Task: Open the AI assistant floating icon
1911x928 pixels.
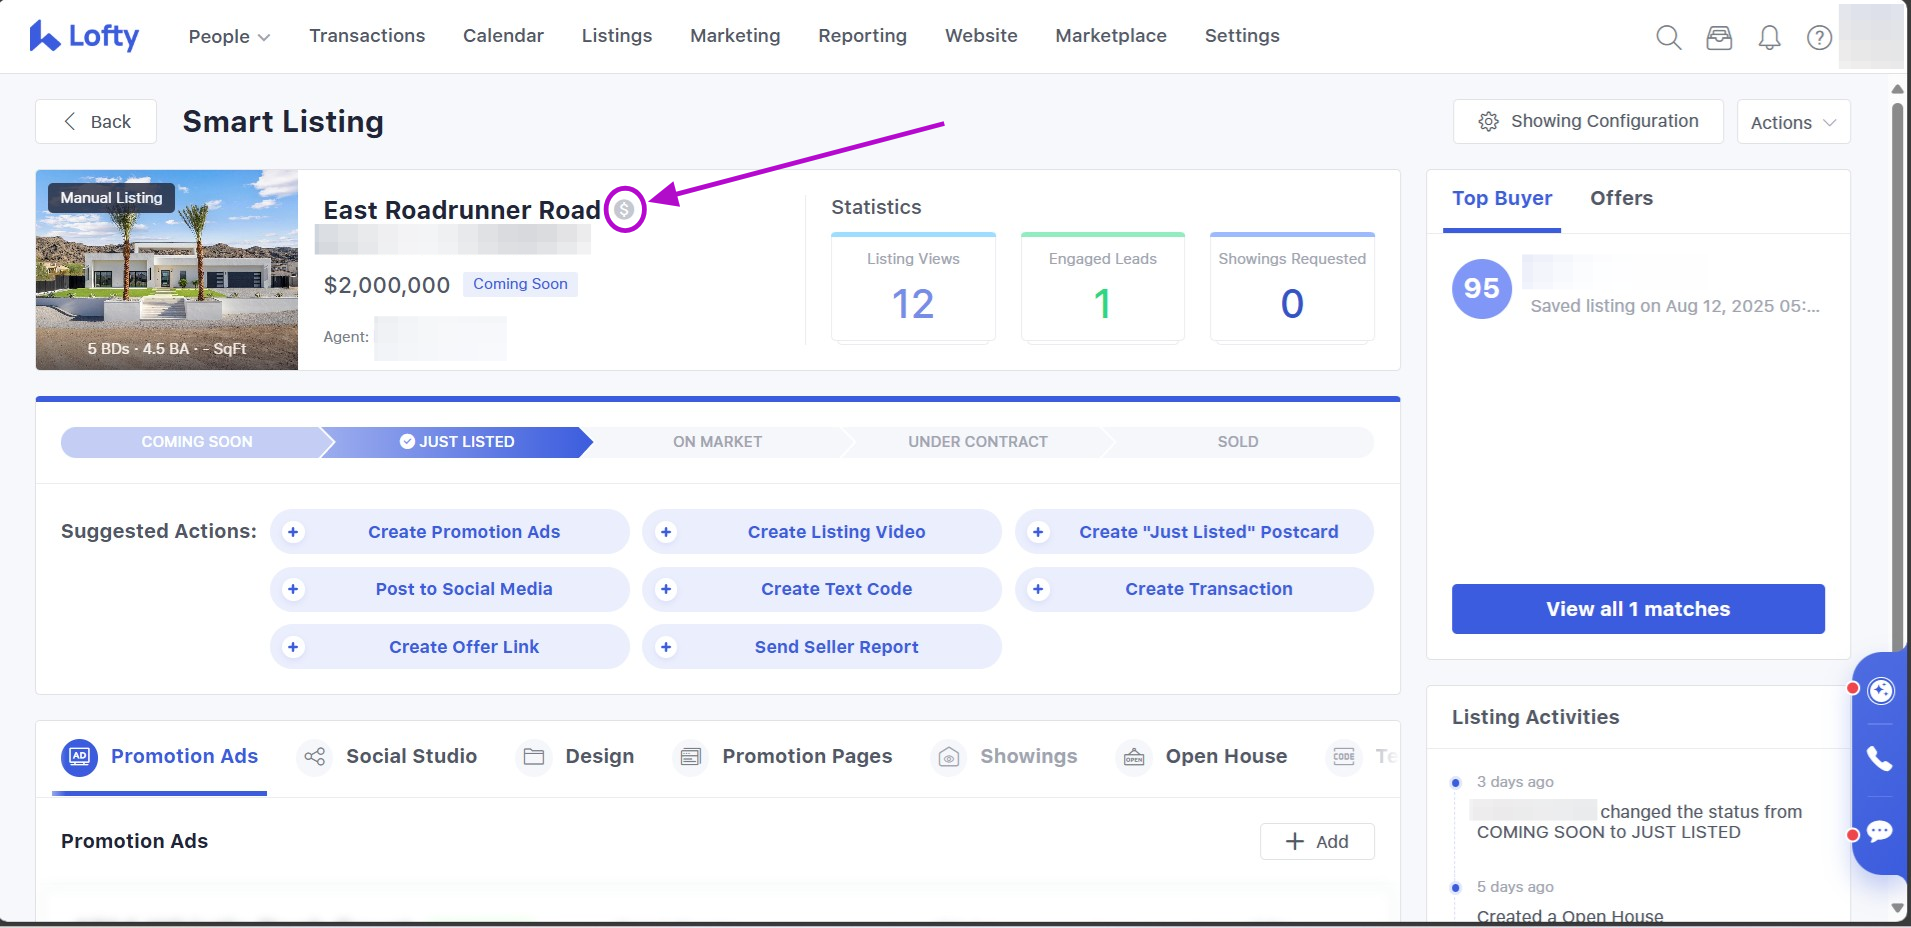Action: click(x=1880, y=691)
